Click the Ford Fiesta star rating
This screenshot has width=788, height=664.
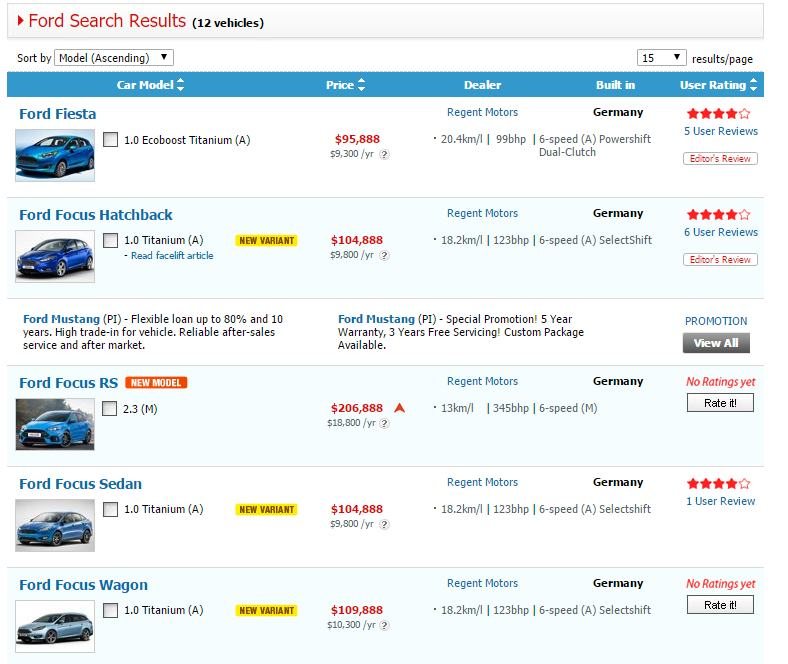[x=718, y=114]
